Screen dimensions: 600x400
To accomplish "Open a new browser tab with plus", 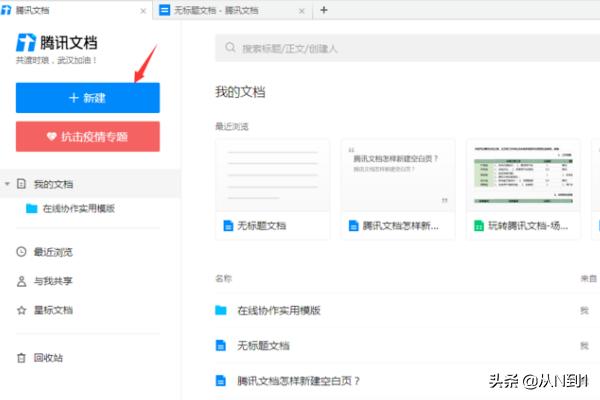I will pos(324,10).
